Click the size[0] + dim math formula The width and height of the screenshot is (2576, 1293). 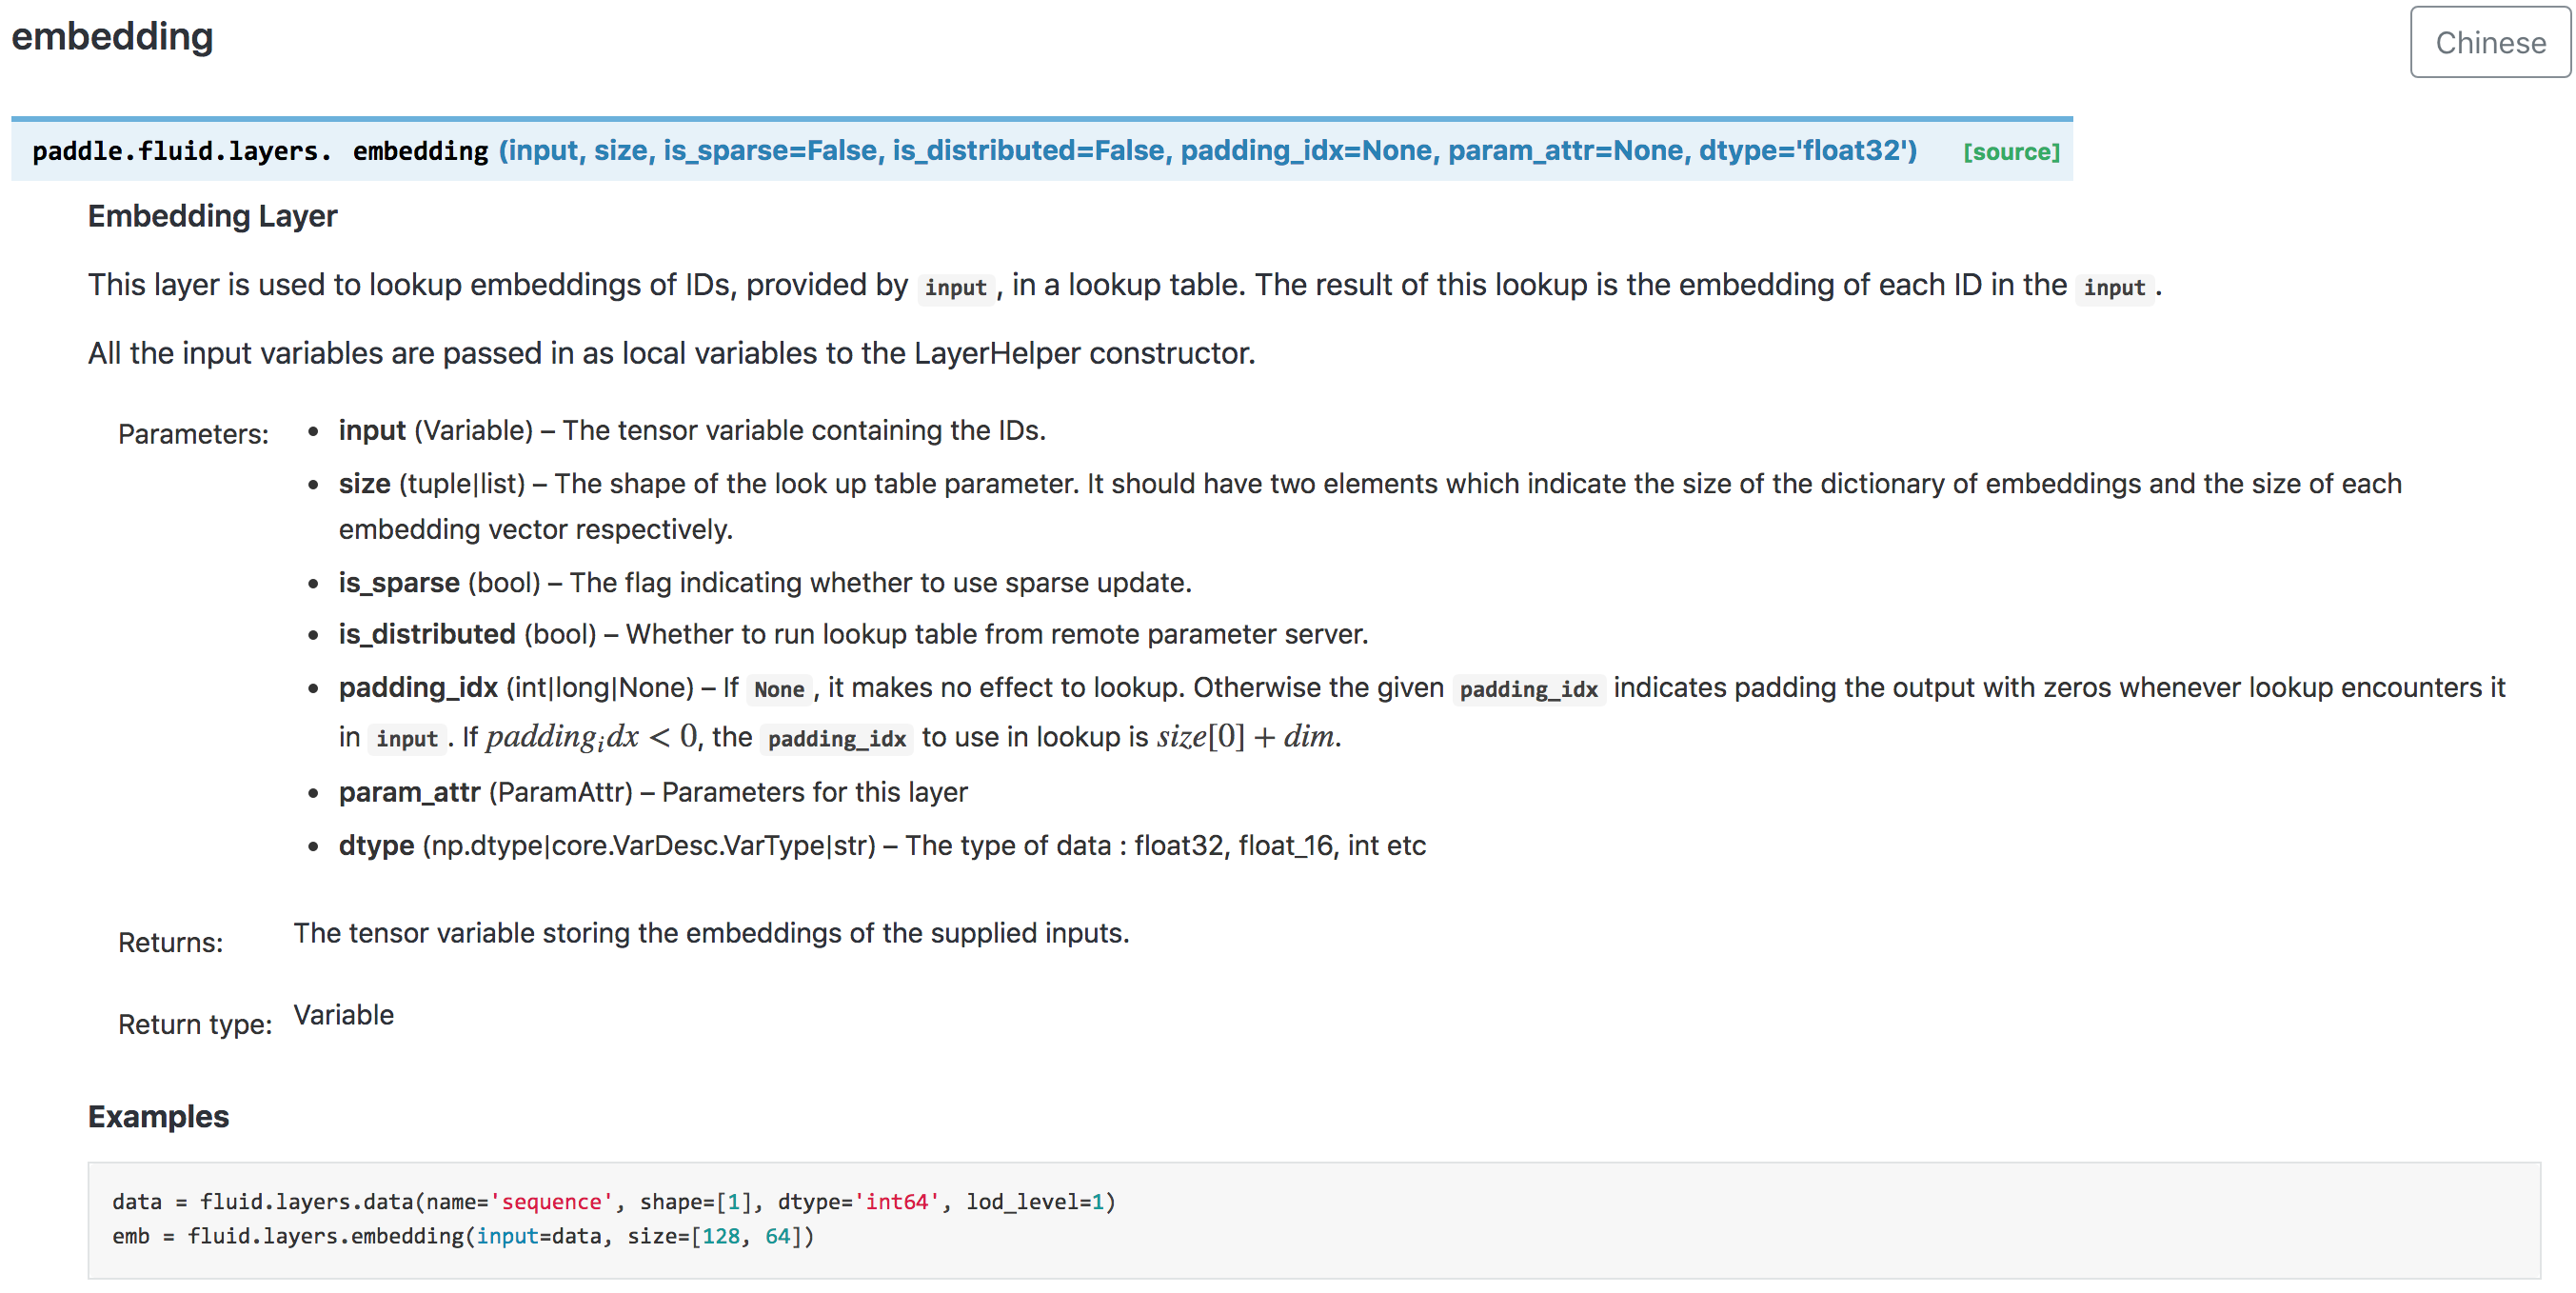coord(1246,738)
